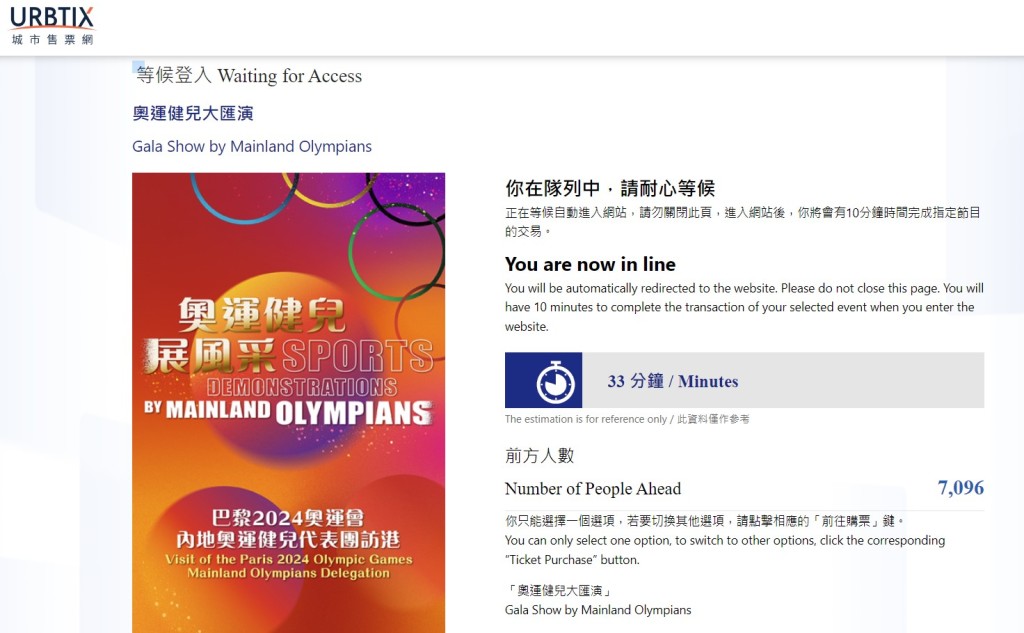1024x633 pixels.
Task: Click the URBTIX logo
Action: pyautogui.click(x=52, y=25)
